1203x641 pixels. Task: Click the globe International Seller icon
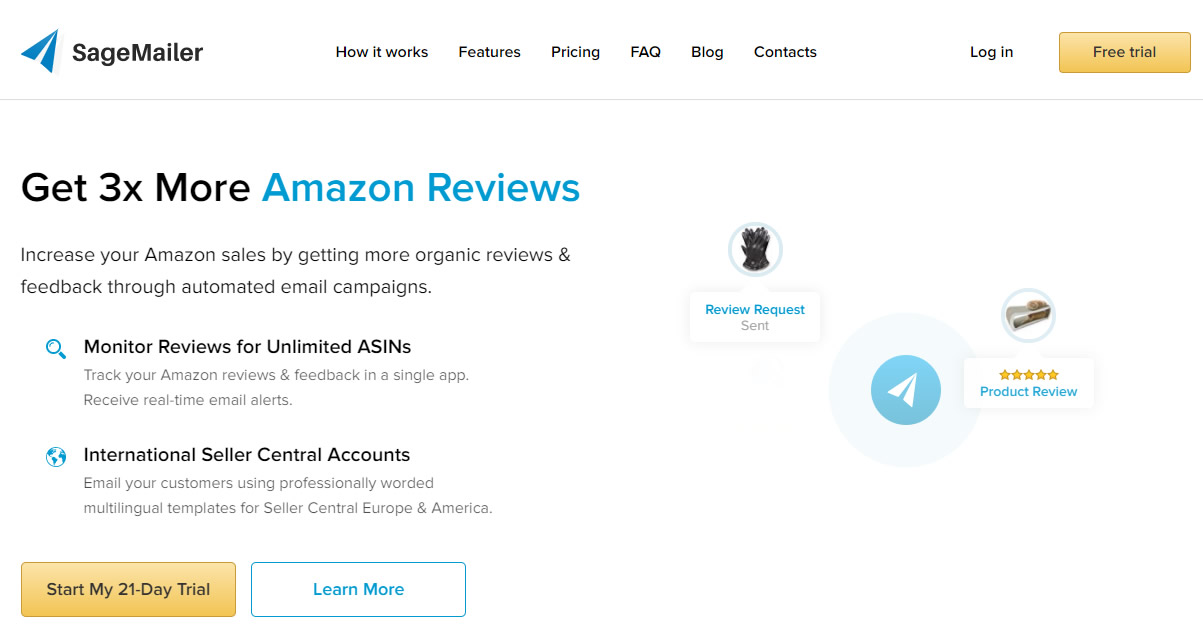coord(56,457)
